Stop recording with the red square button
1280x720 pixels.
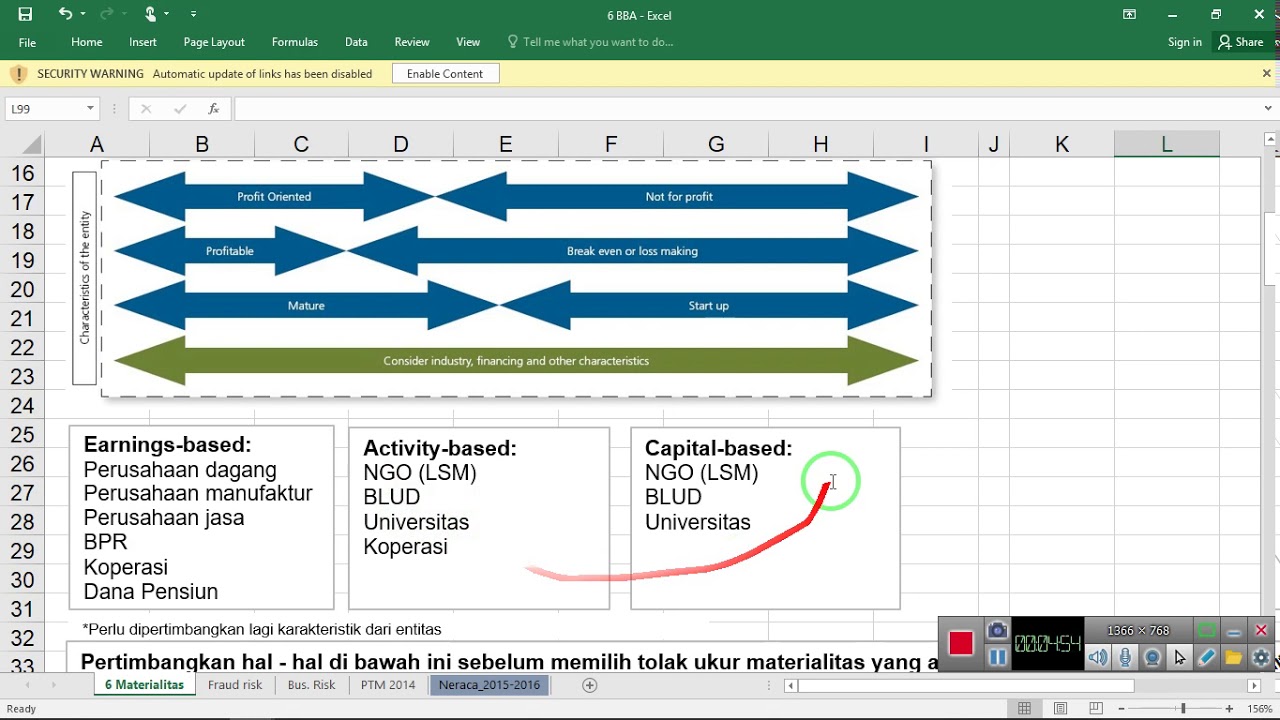(961, 643)
